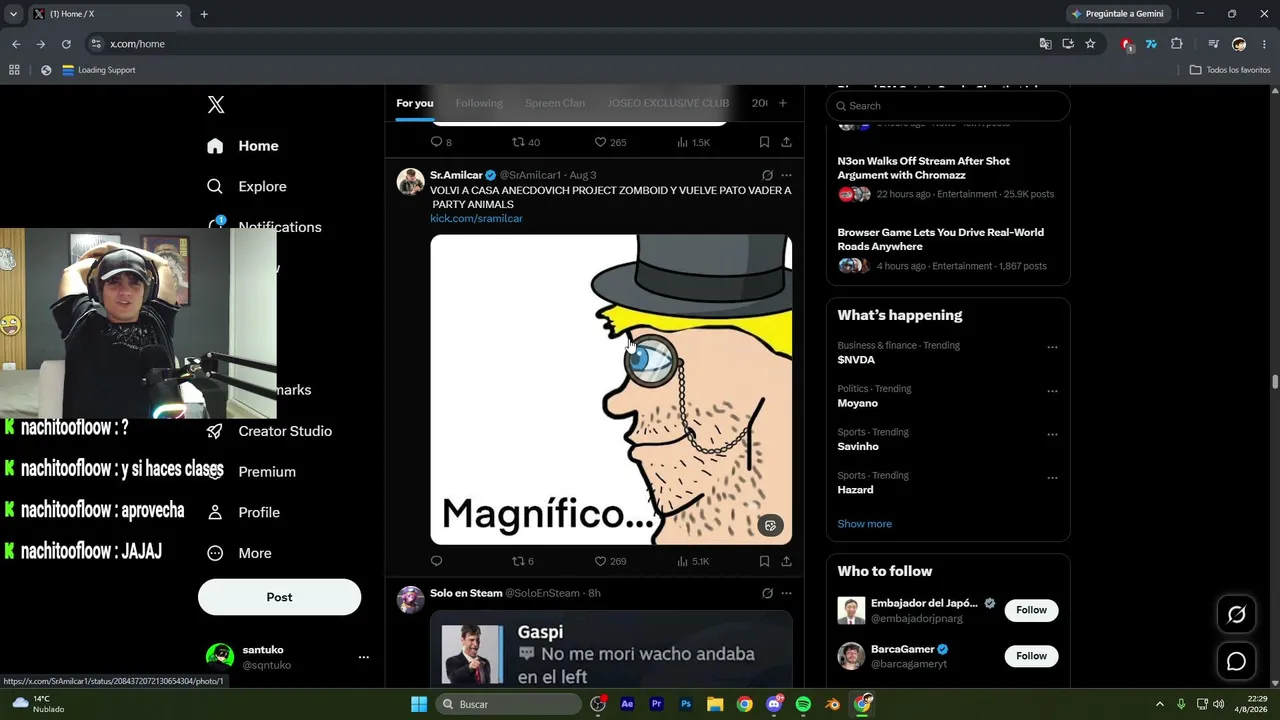
Task: Reload the page in Chrome
Action: (x=66, y=44)
